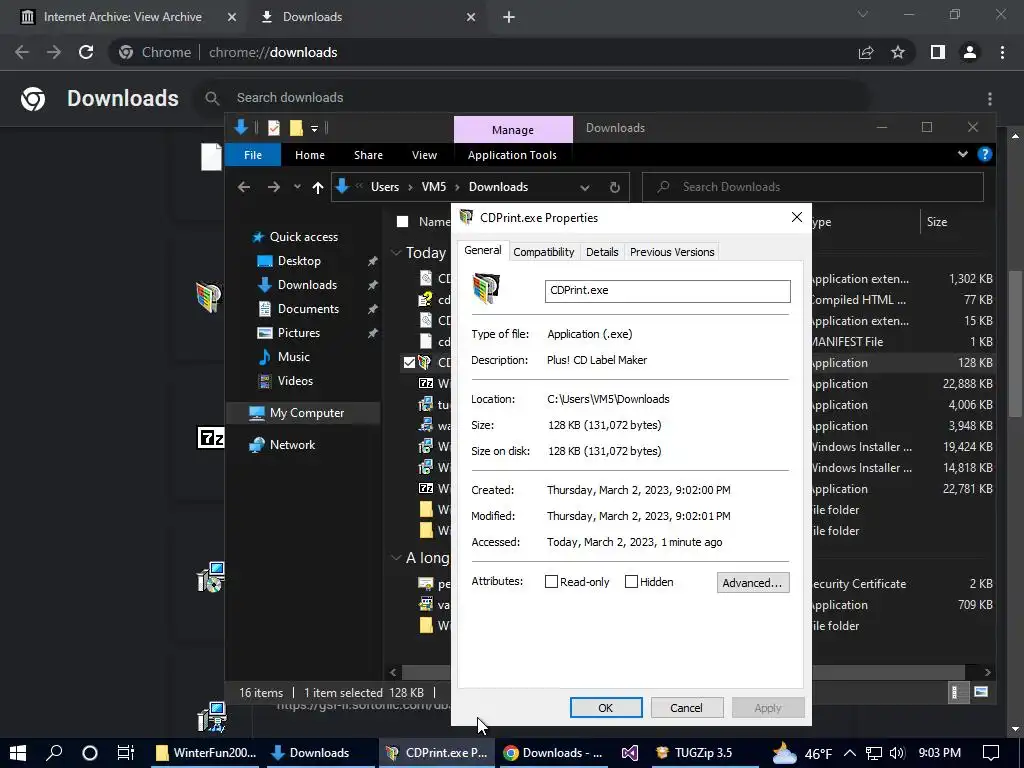1024x768 pixels.
Task: Tick the Hidden attribute checkbox
Action: tap(631, 582)
